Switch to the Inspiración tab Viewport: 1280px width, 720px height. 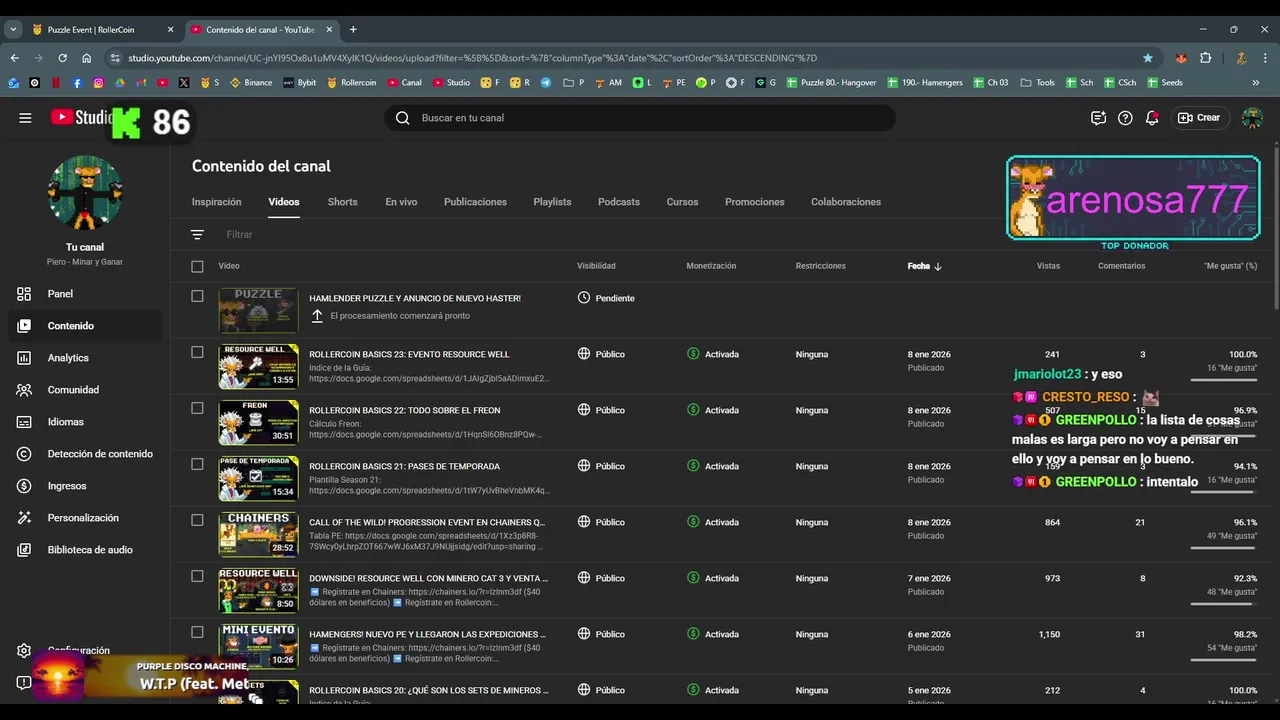(x=217, y=202)
